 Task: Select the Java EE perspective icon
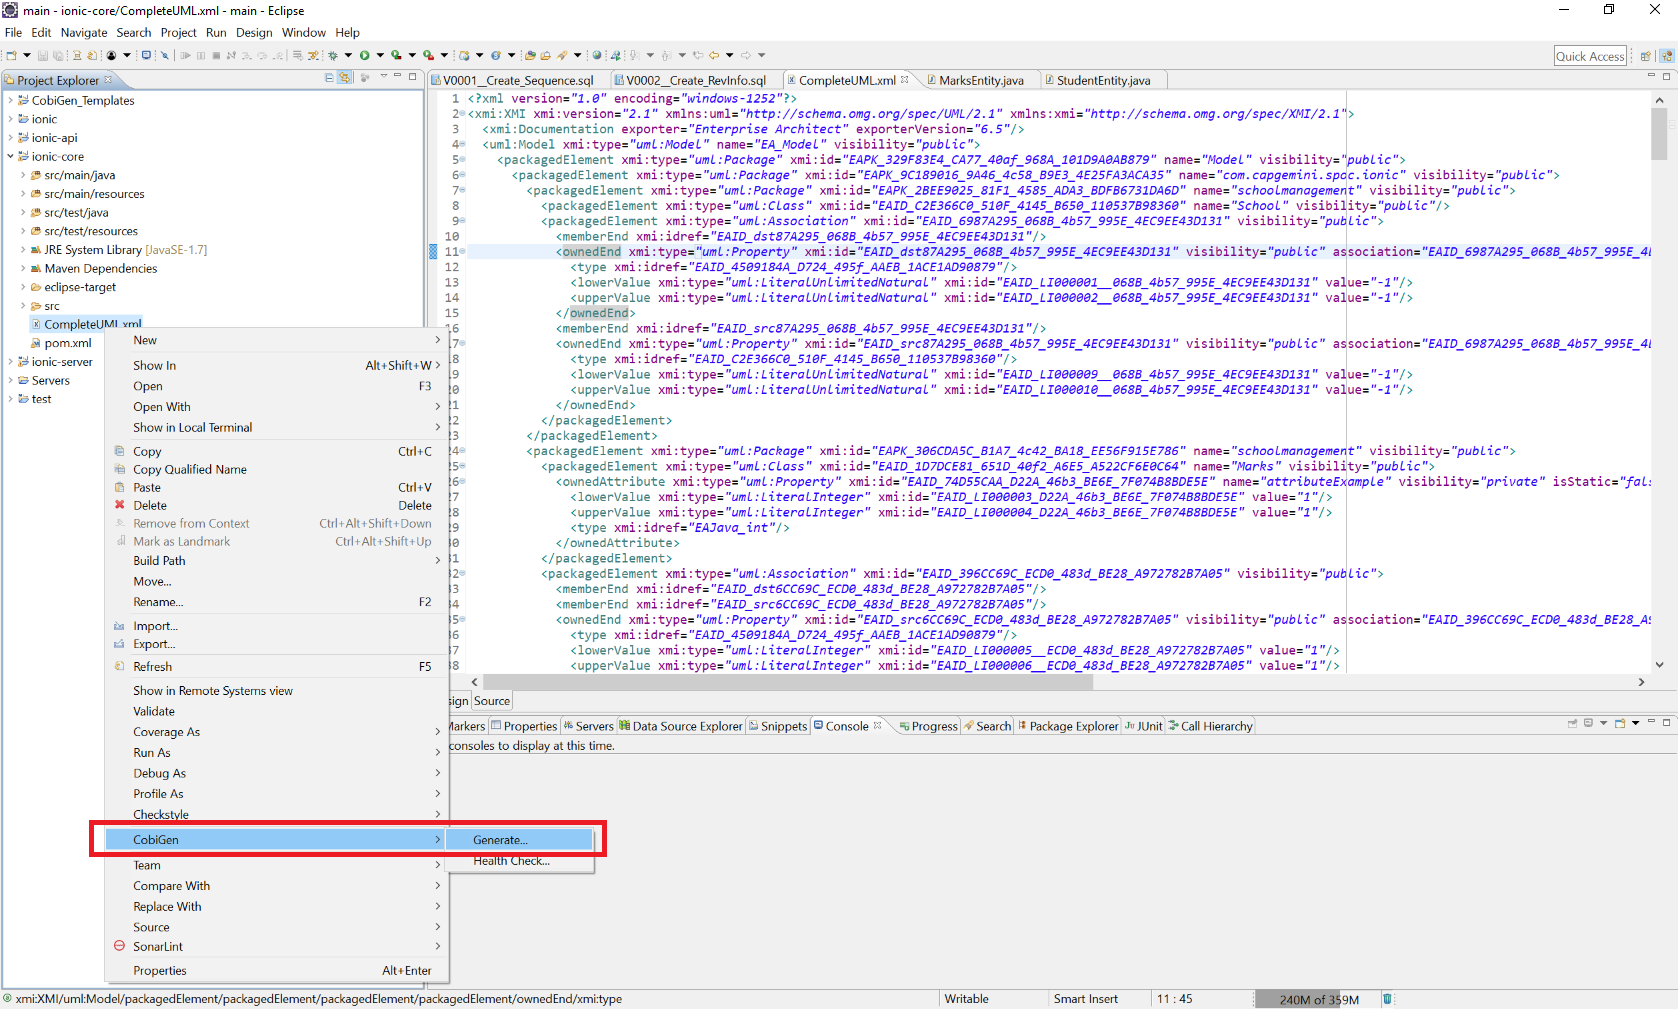coord(1666,56)
